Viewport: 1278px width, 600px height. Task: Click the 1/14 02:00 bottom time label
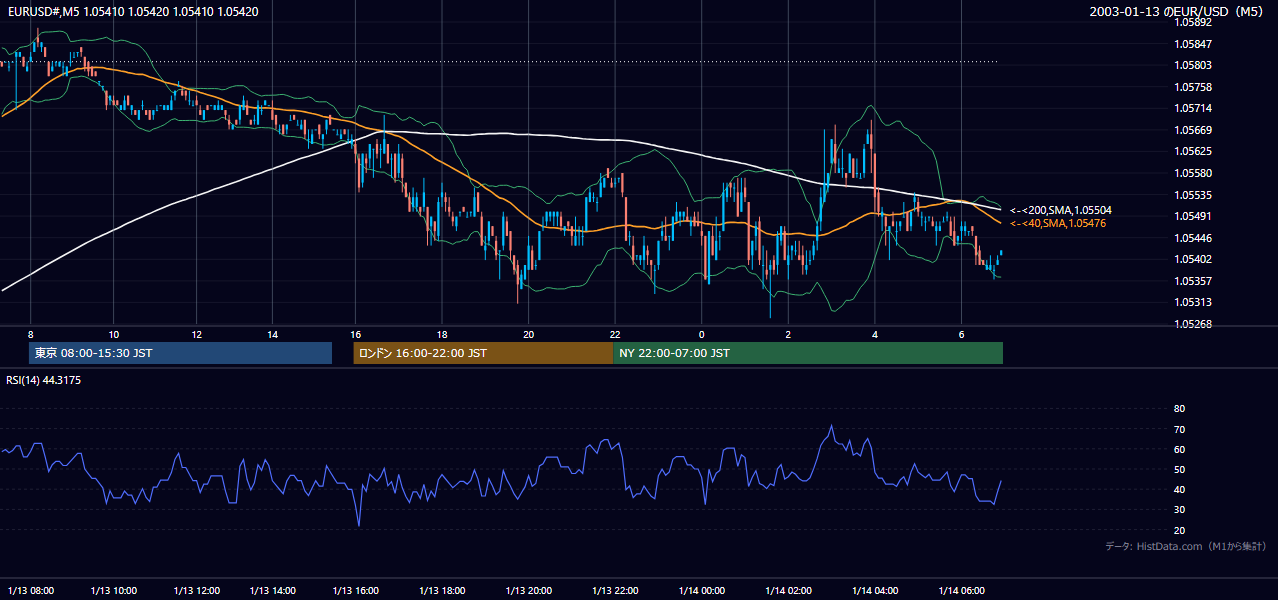pyautogui.click(x=788, y=590)
